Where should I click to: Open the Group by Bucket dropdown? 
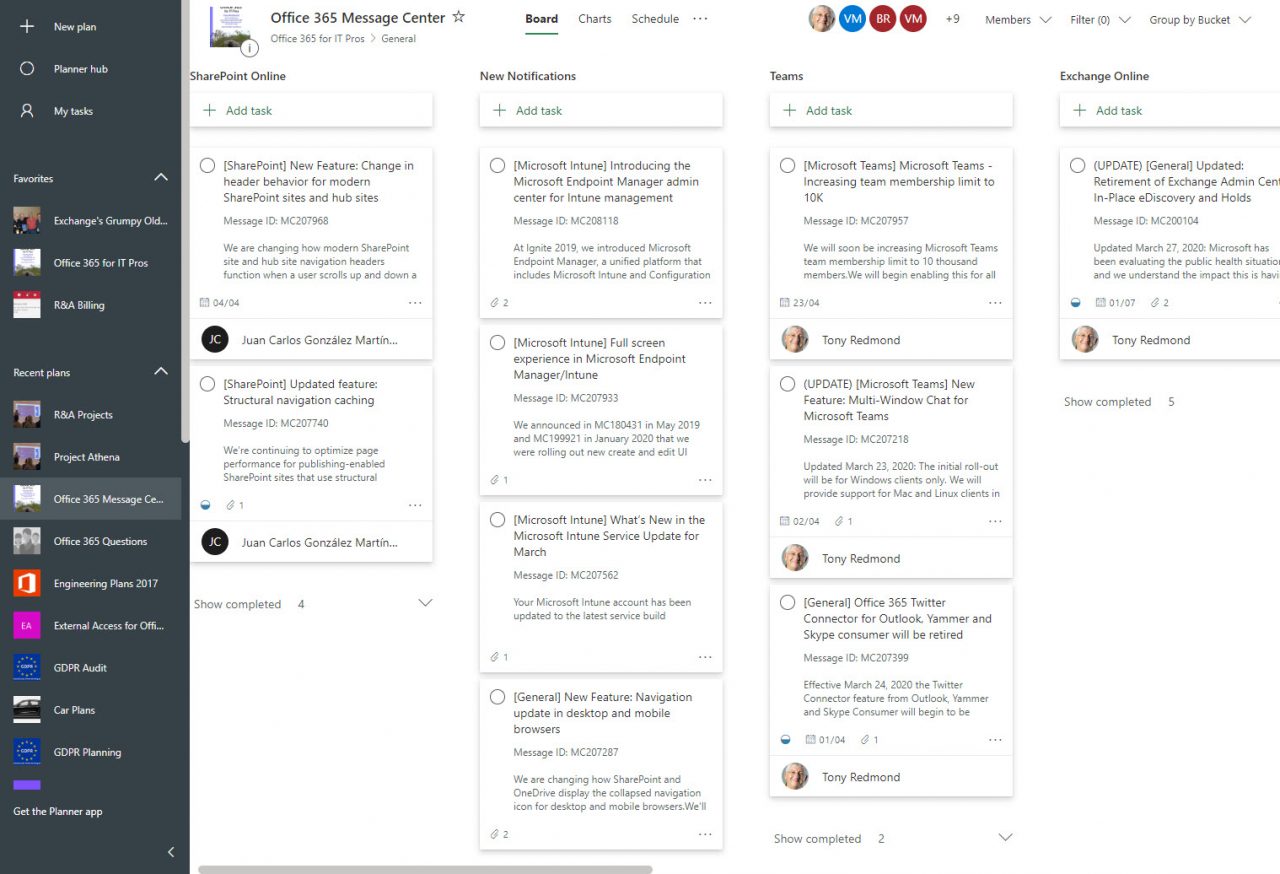[1200, 19]
